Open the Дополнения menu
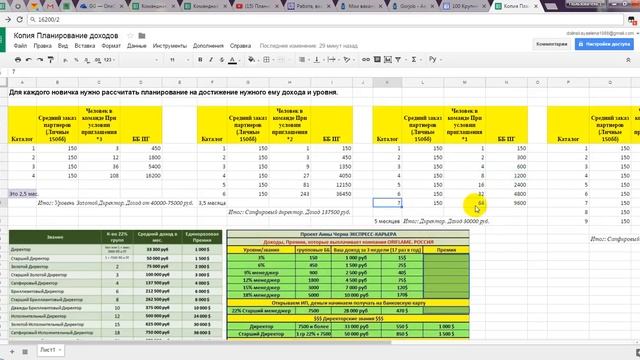This screenshot has height=360, width=640. [x=208, y=46]
